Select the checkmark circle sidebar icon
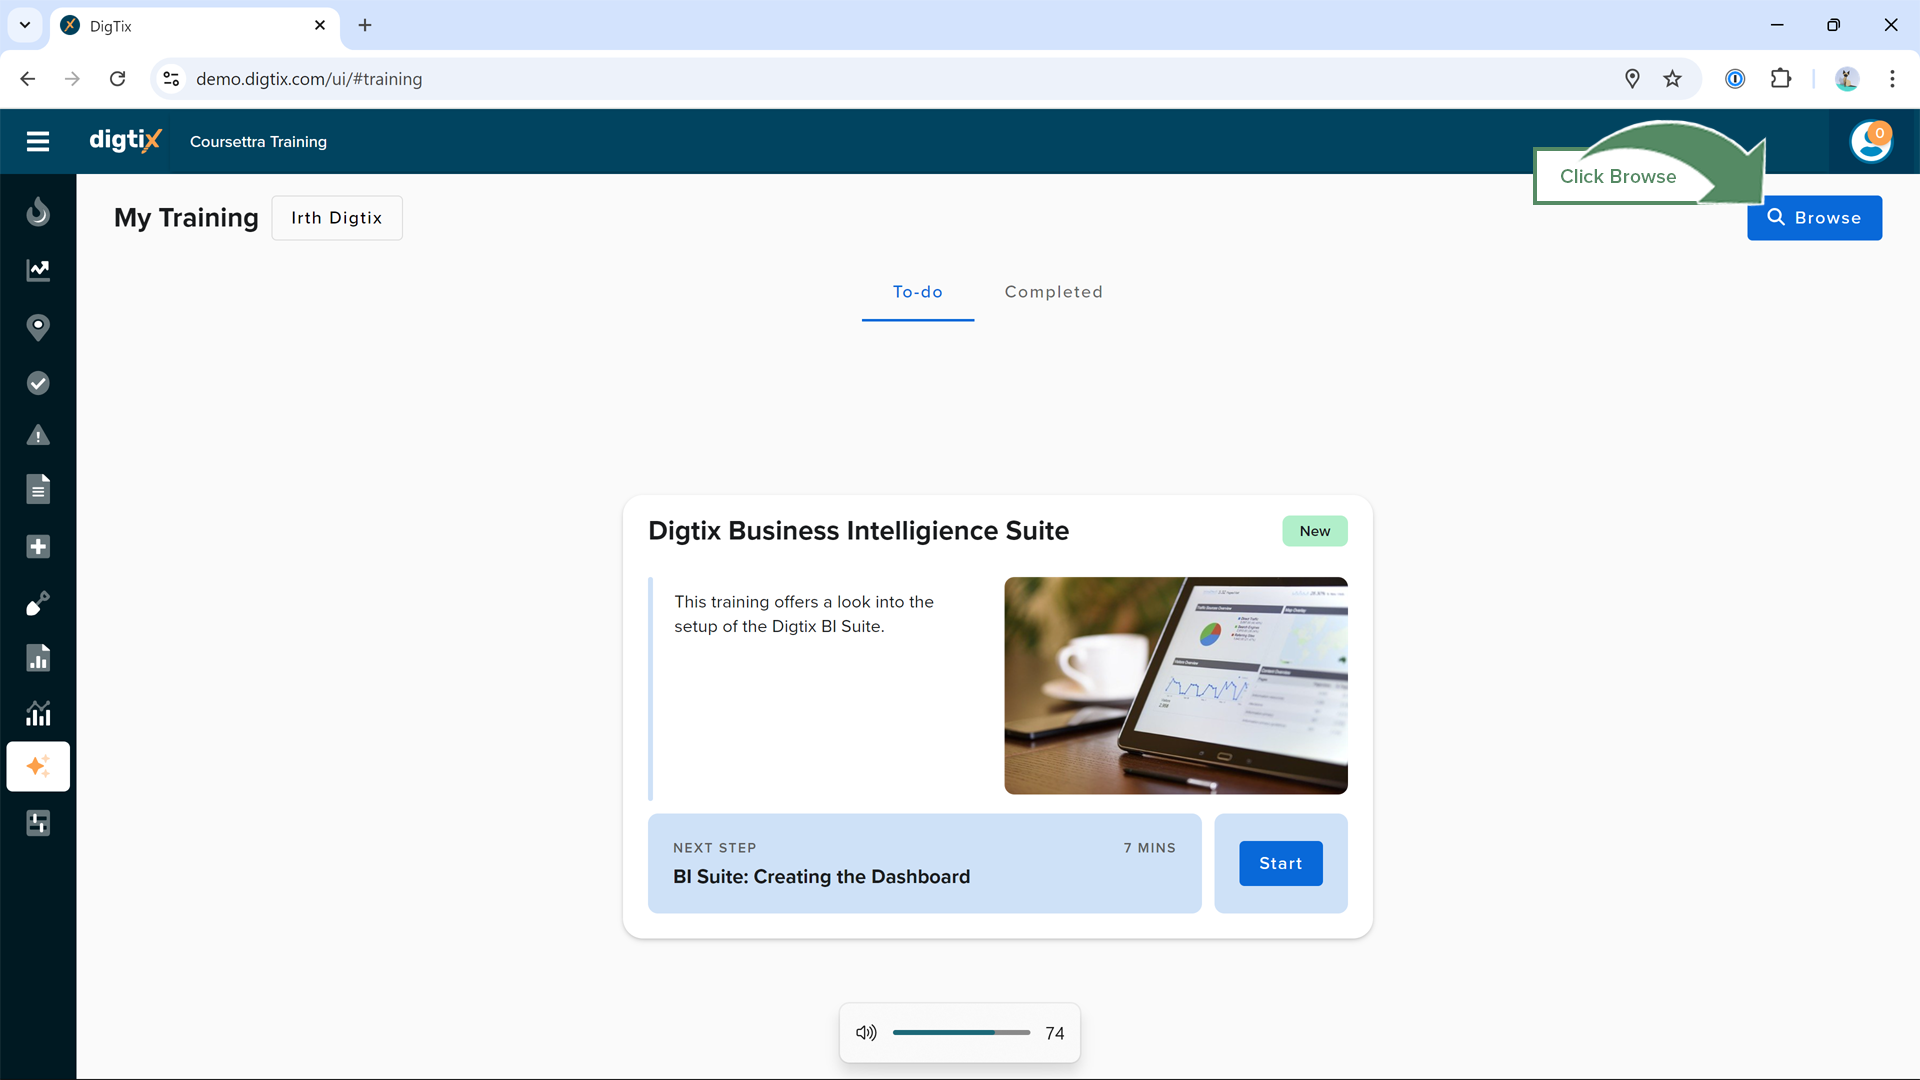 coord(38,383)
